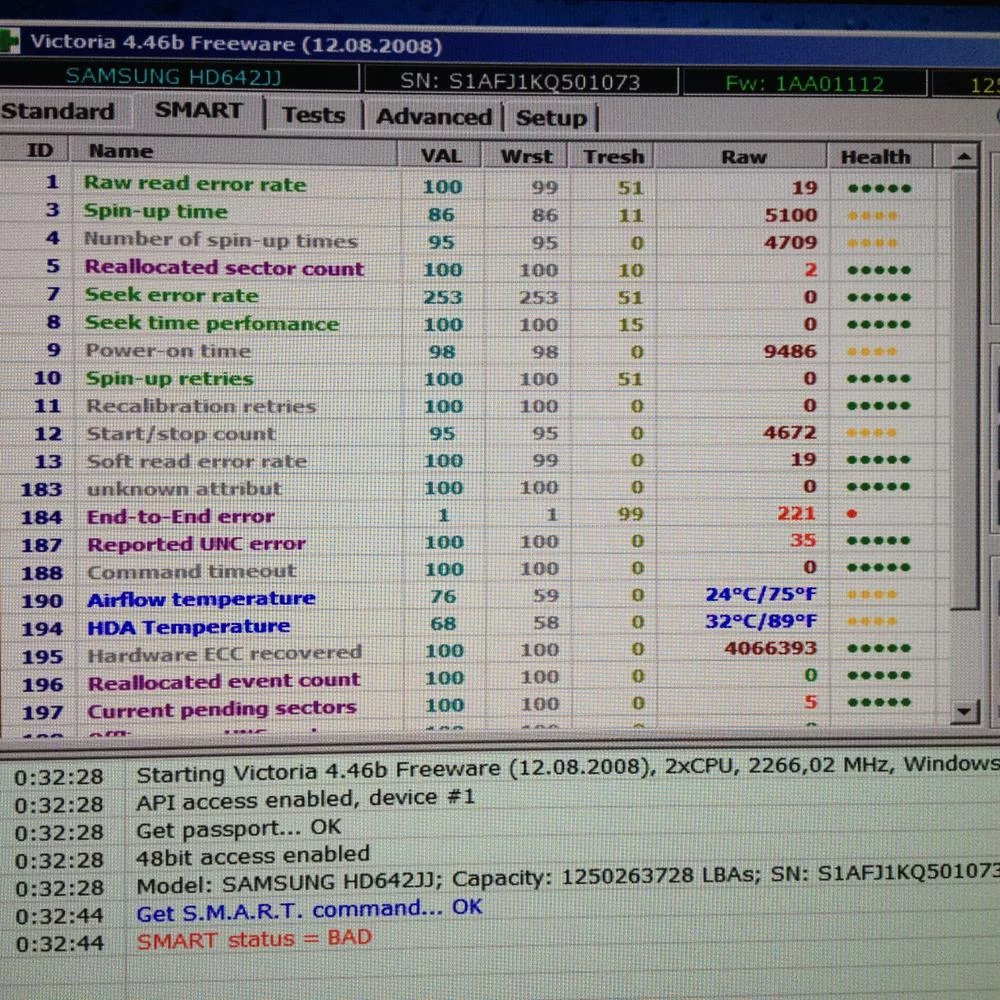This screenshot has height=1000, width=1000.
Task: Click the serial number SN: S1AFJ1KQ501073 field
Action: (520, 82)
